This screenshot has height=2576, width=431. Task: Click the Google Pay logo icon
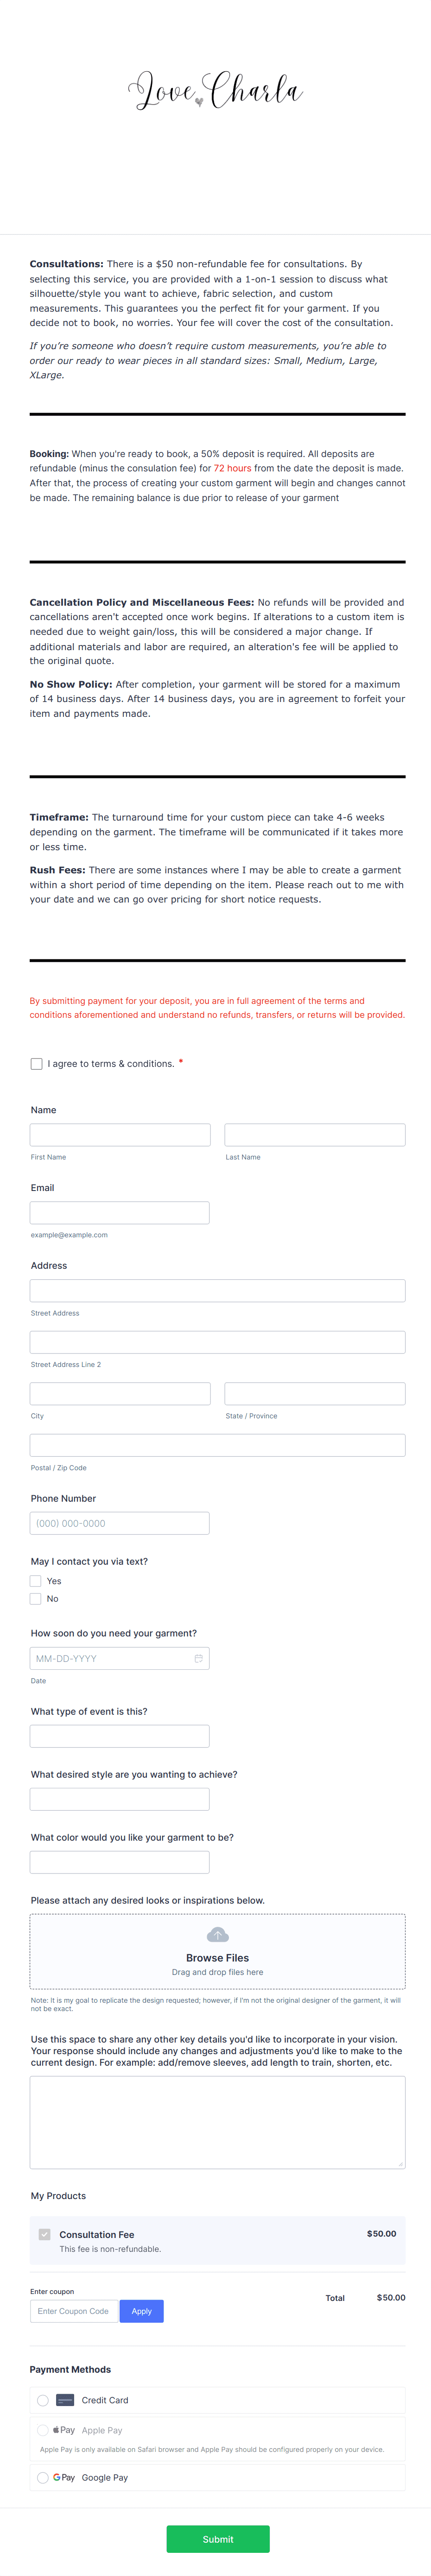click(x=62, y=2477)
